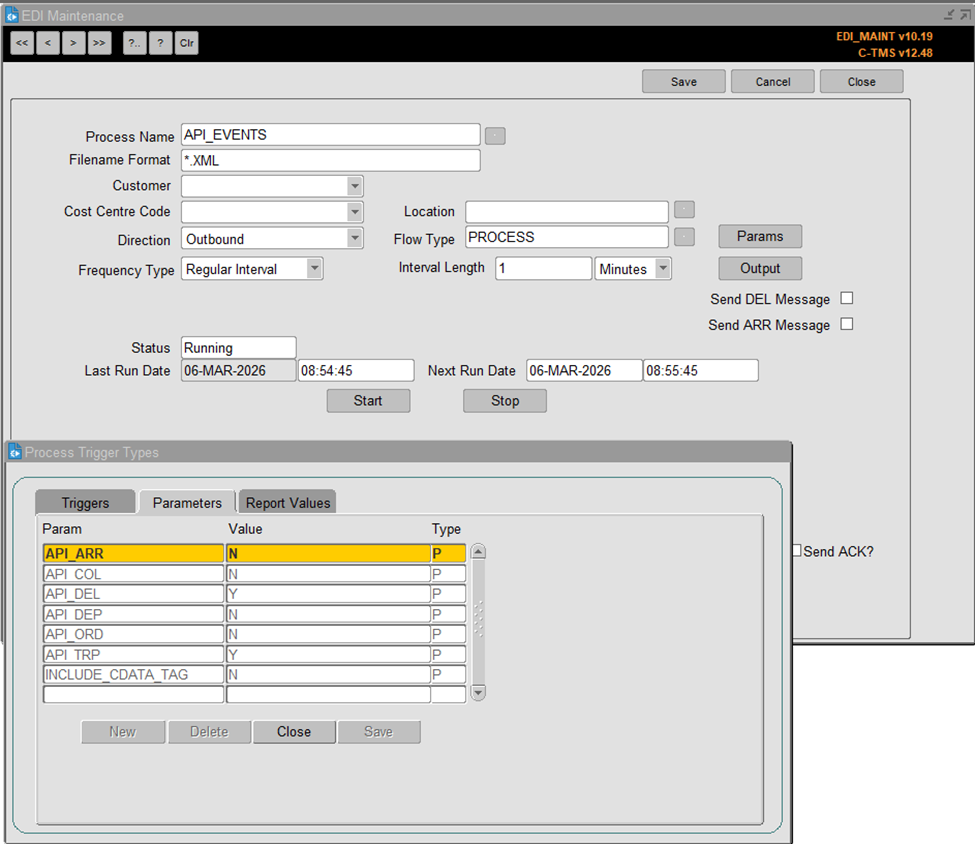Enable the Send ARR Message checkbox
The height and width of the screenshot is (844, 975).
click(844, 324)
